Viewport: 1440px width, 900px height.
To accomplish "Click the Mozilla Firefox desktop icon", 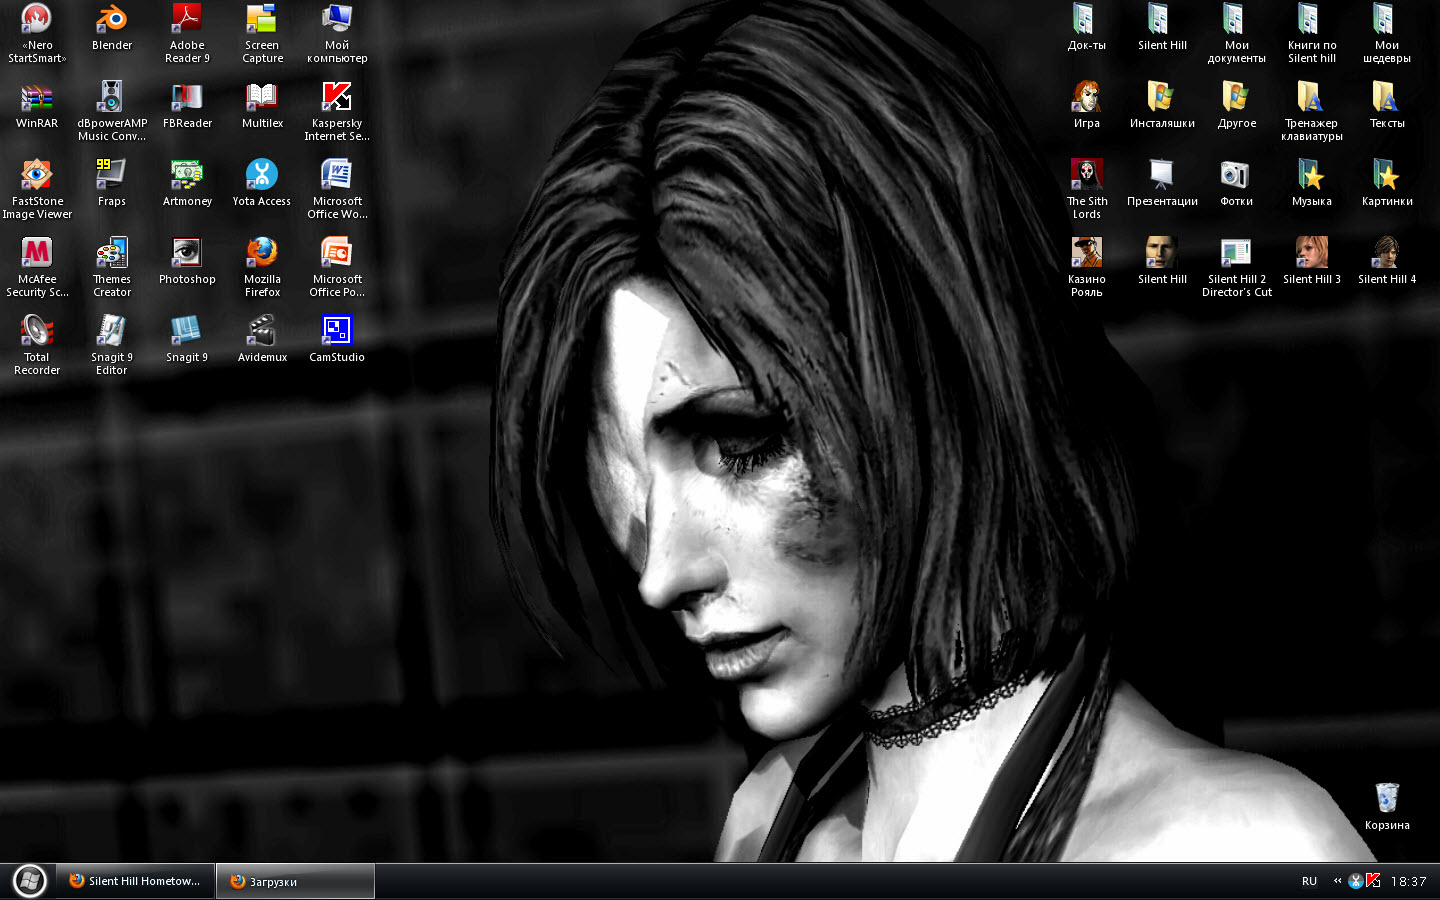I will point(262,254).
